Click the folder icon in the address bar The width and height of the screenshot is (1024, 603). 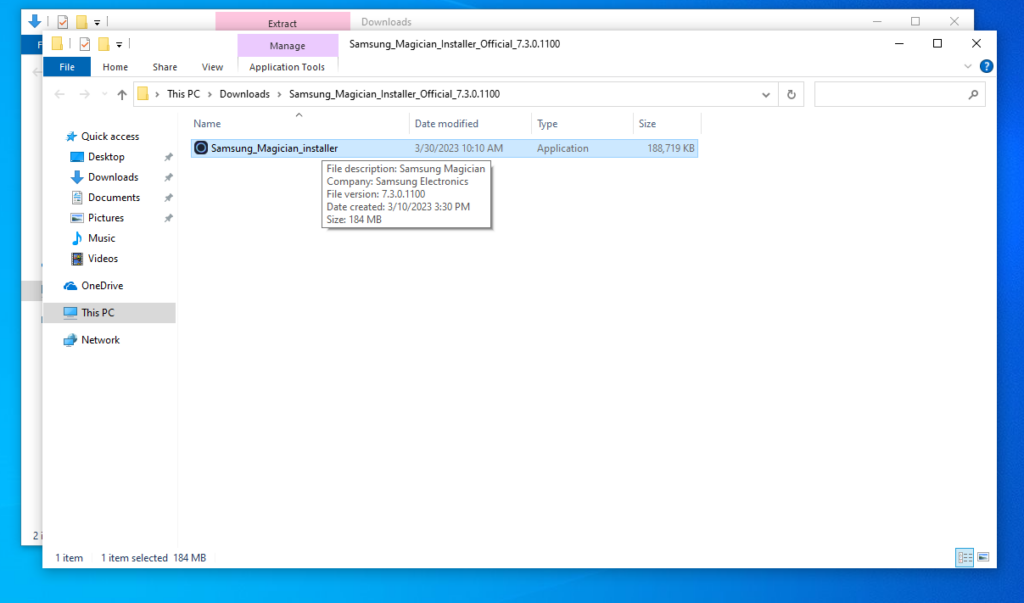143,94
